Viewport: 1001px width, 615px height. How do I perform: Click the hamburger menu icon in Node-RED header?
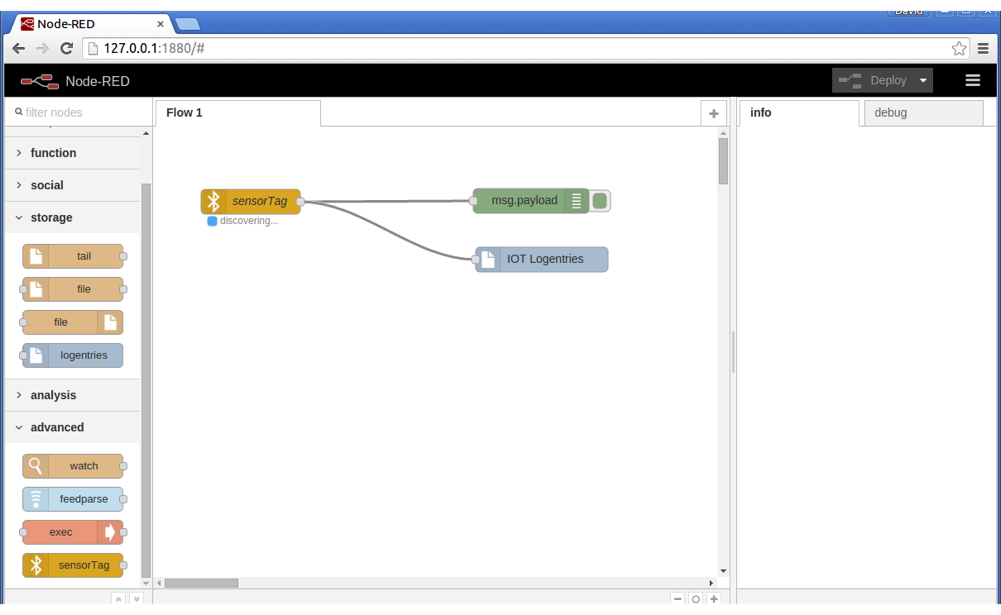972,81
